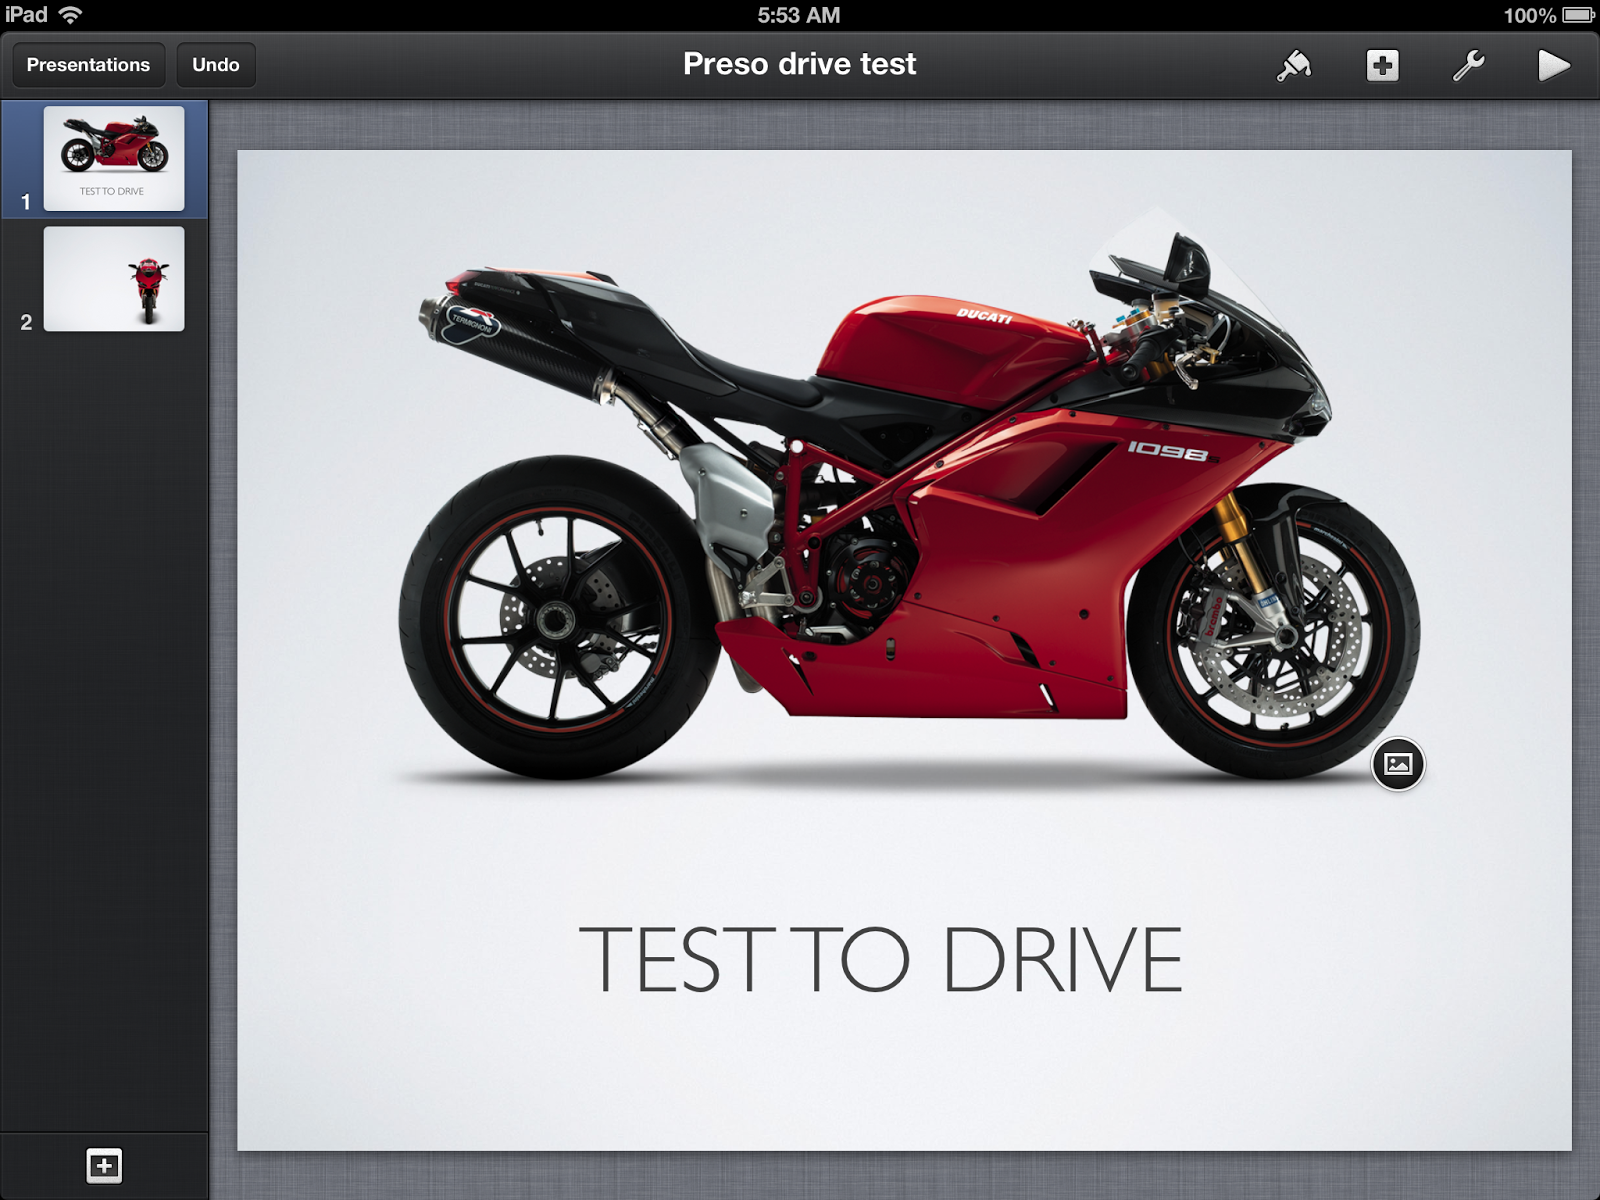Go back to Presentations
Image resolution: width=1600 pixels, height=1200 pixels.
click(x=88, y=65)
